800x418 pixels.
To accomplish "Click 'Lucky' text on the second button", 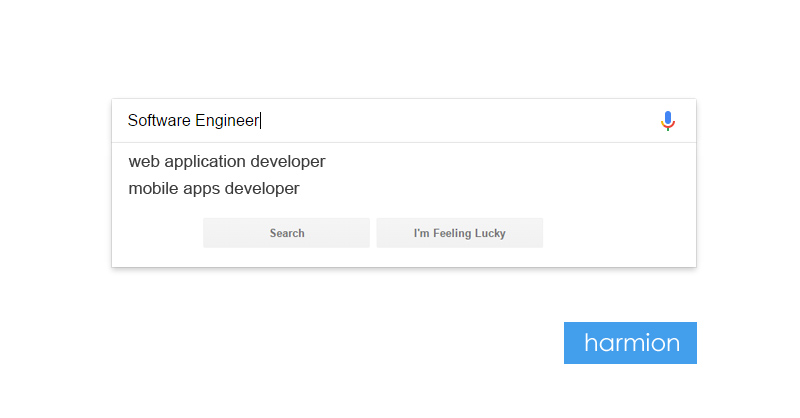I will [490, 234].
